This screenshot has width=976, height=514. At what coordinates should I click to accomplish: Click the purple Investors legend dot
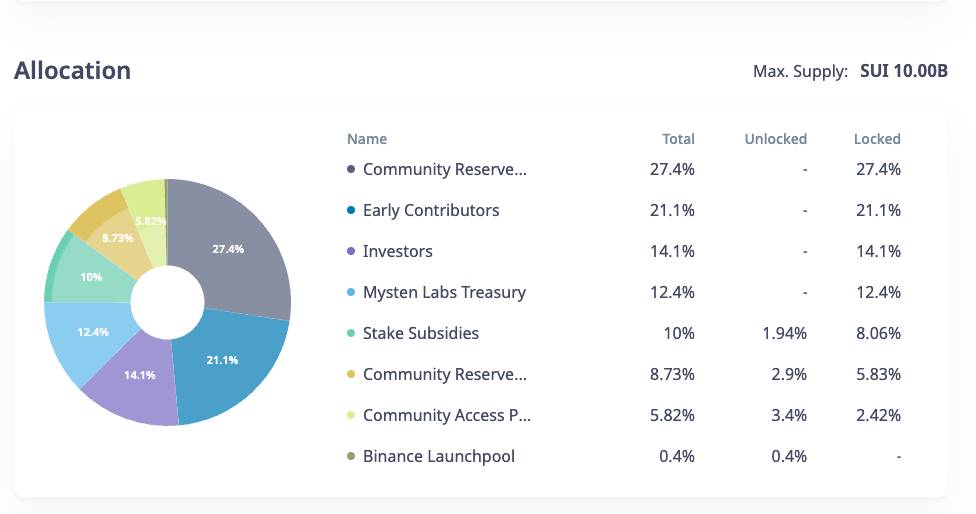click(x=351, y=252)
